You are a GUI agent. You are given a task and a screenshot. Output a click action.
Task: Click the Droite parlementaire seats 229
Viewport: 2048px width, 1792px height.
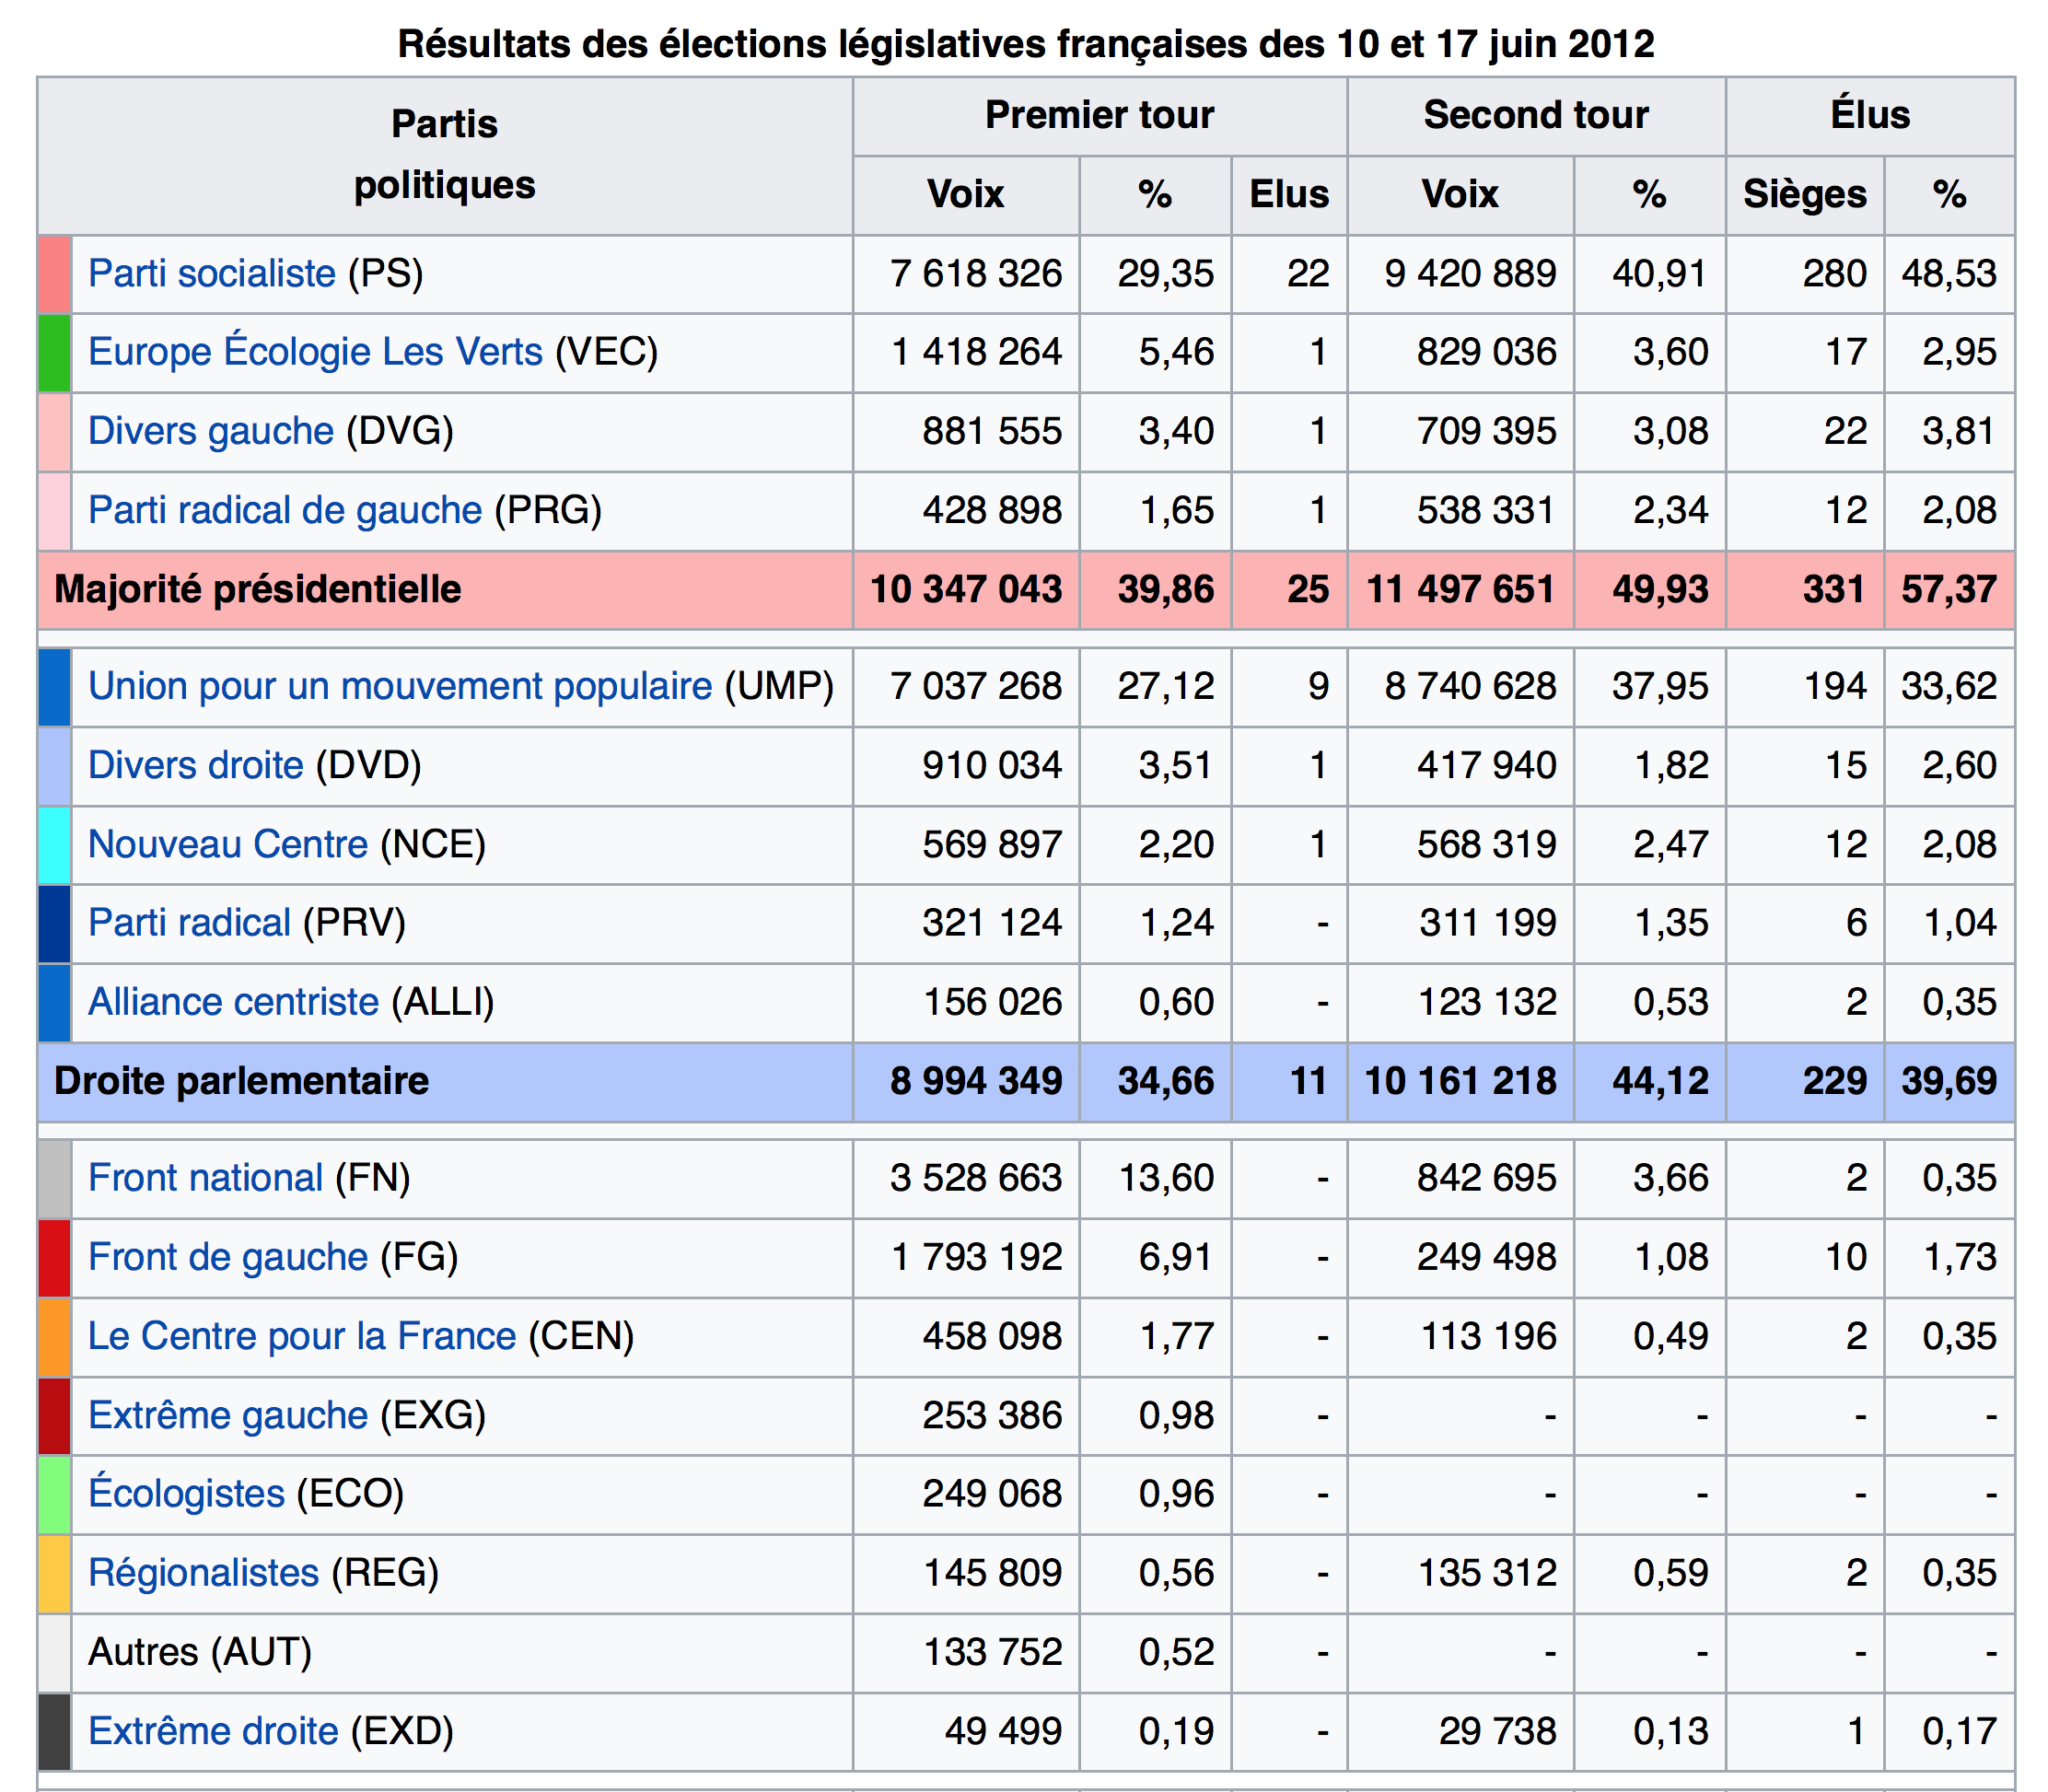click(1835, 1081)
